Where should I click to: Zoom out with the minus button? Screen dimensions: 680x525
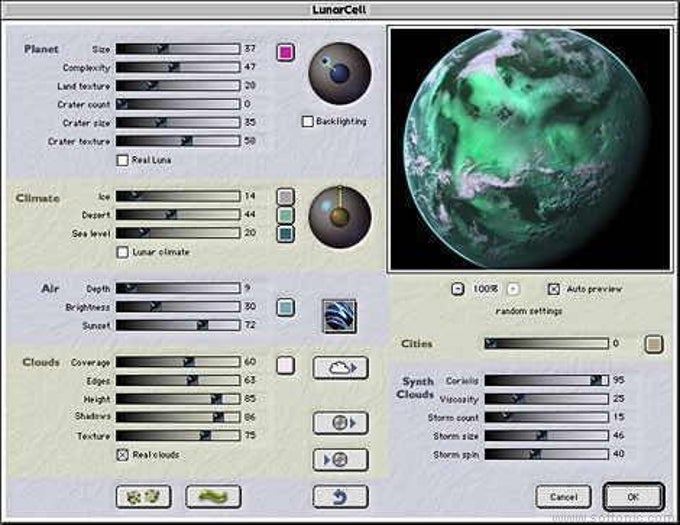458,289
